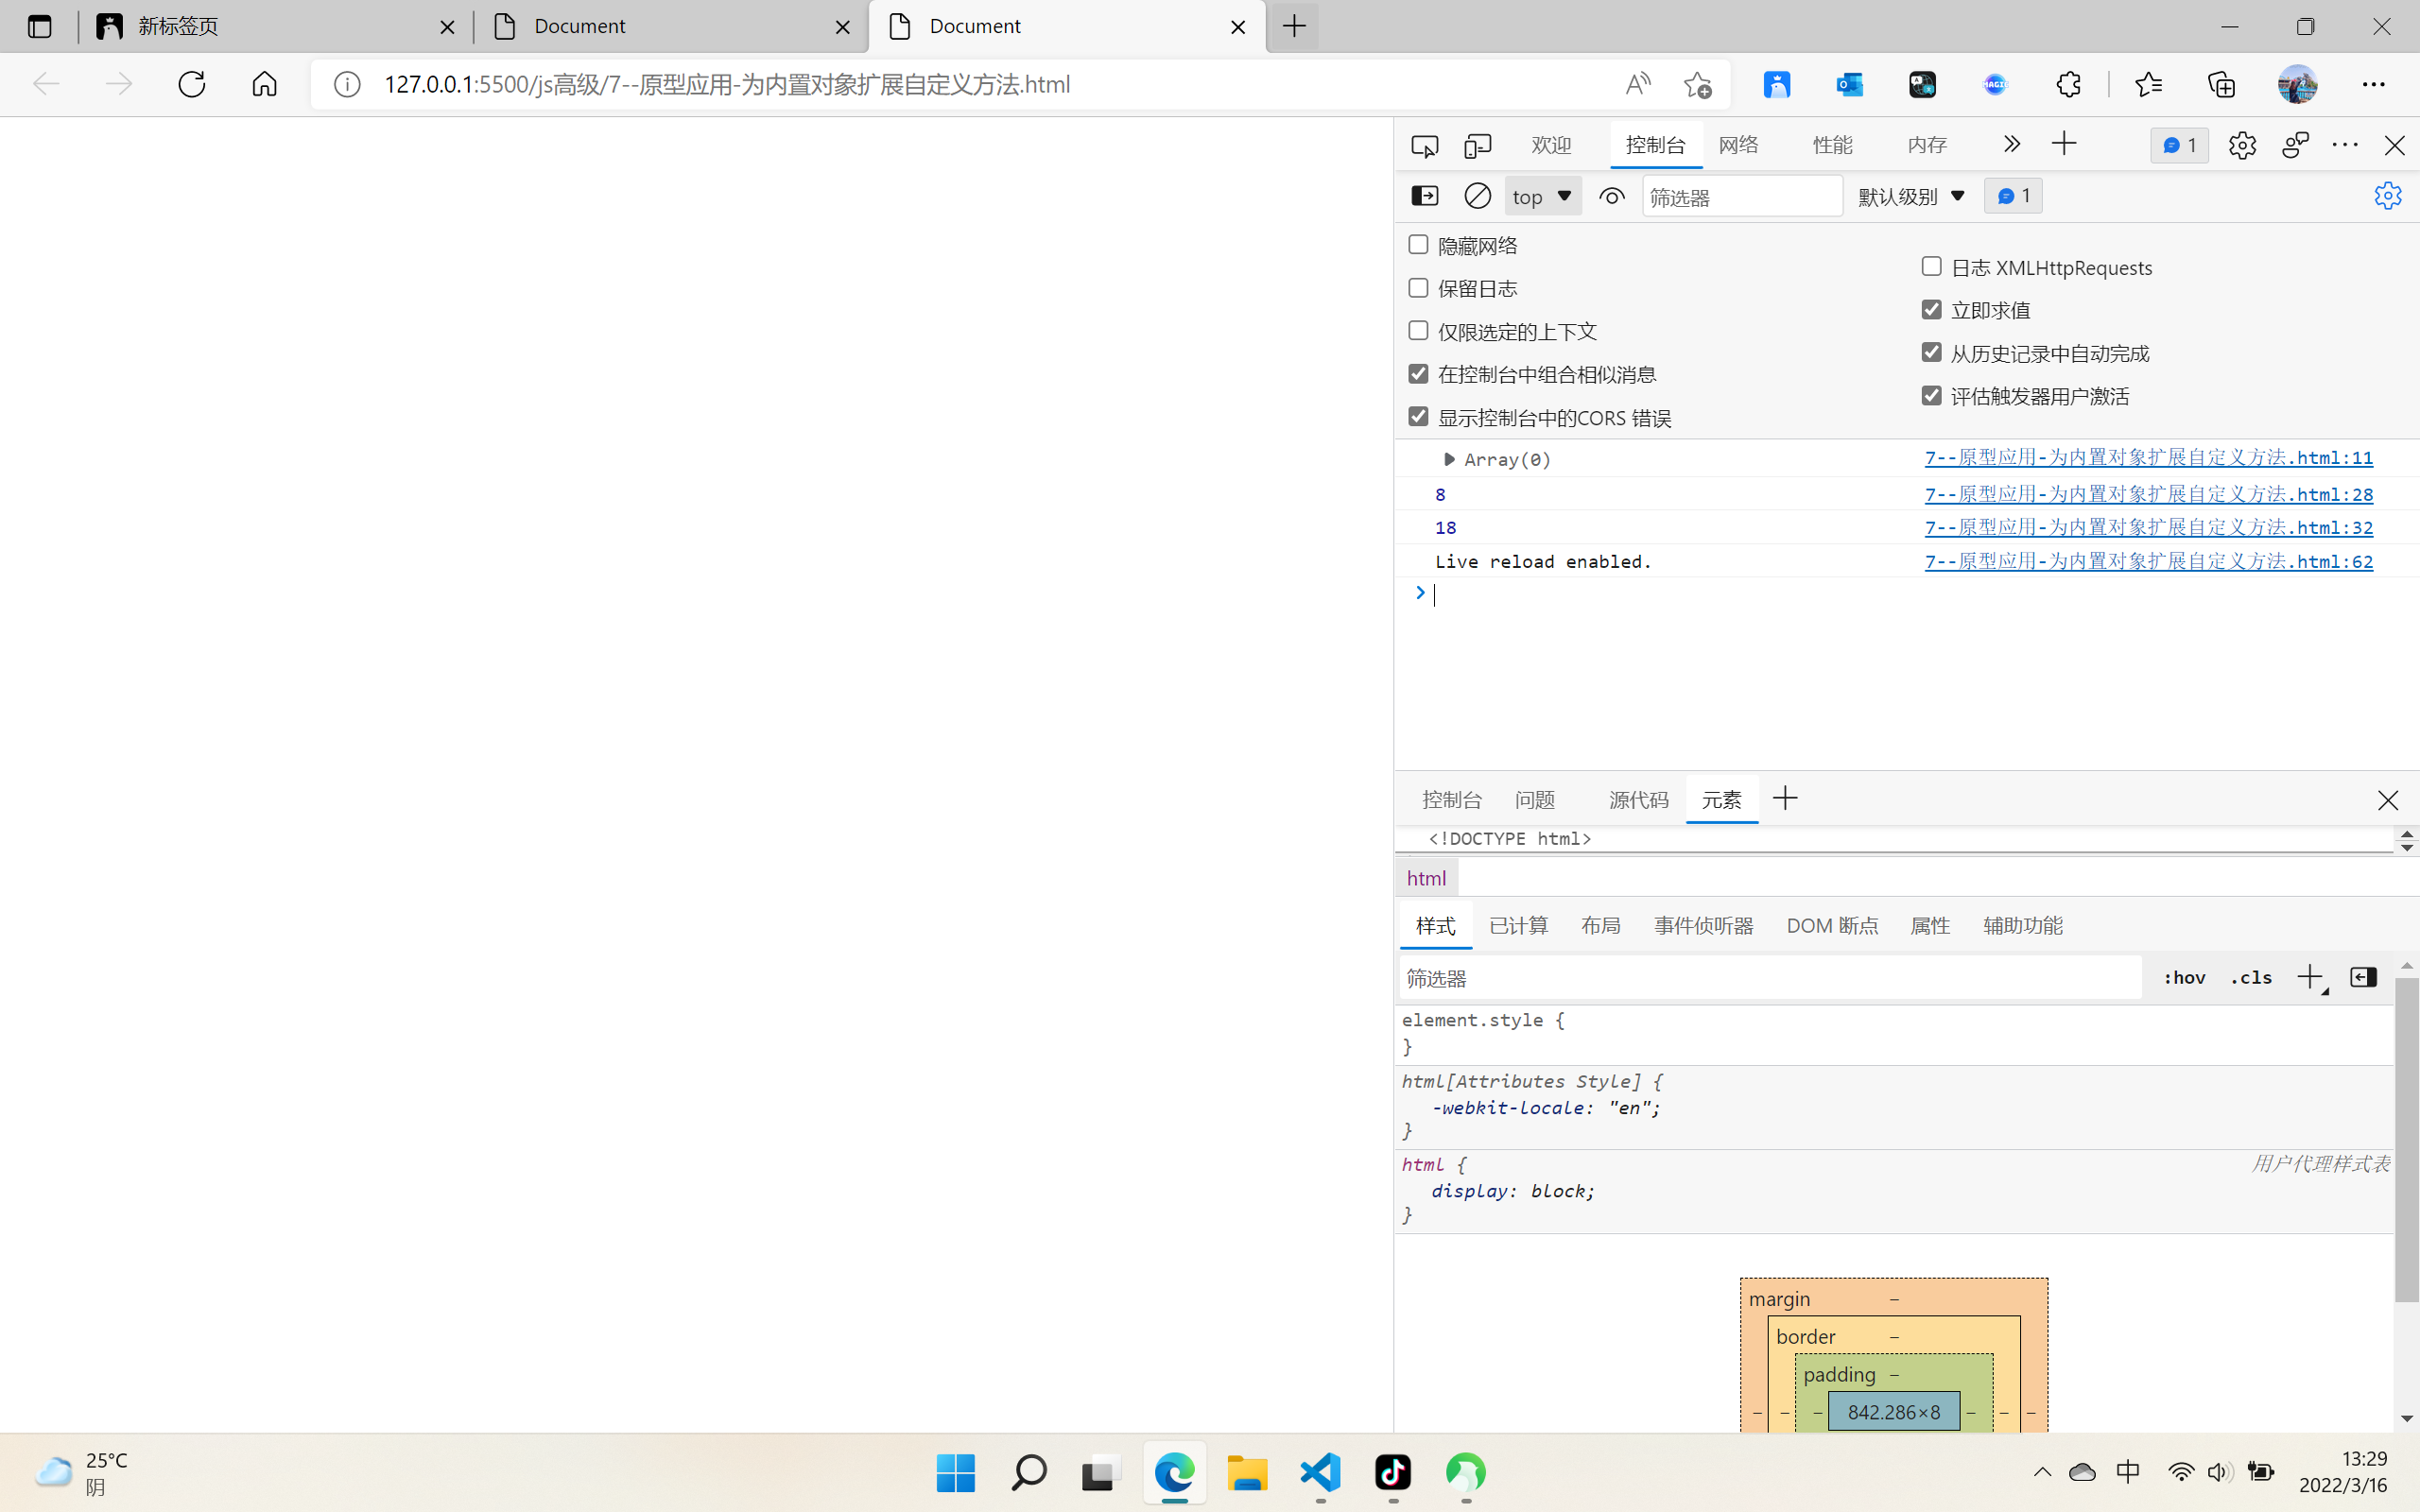Enable the 保留日志 checkbox

click(x=1418, y=288)
